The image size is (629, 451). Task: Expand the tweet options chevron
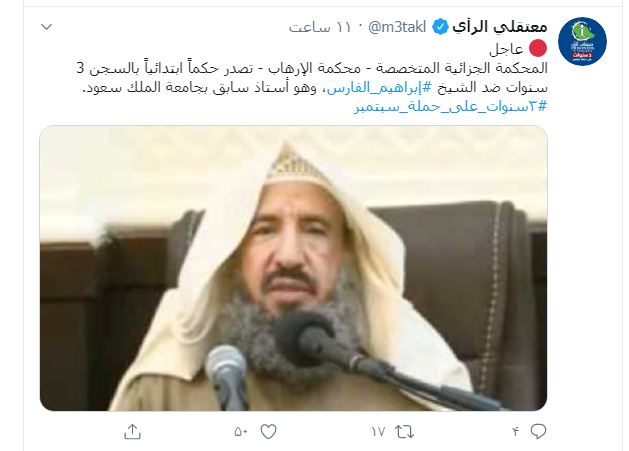[47, 27]
